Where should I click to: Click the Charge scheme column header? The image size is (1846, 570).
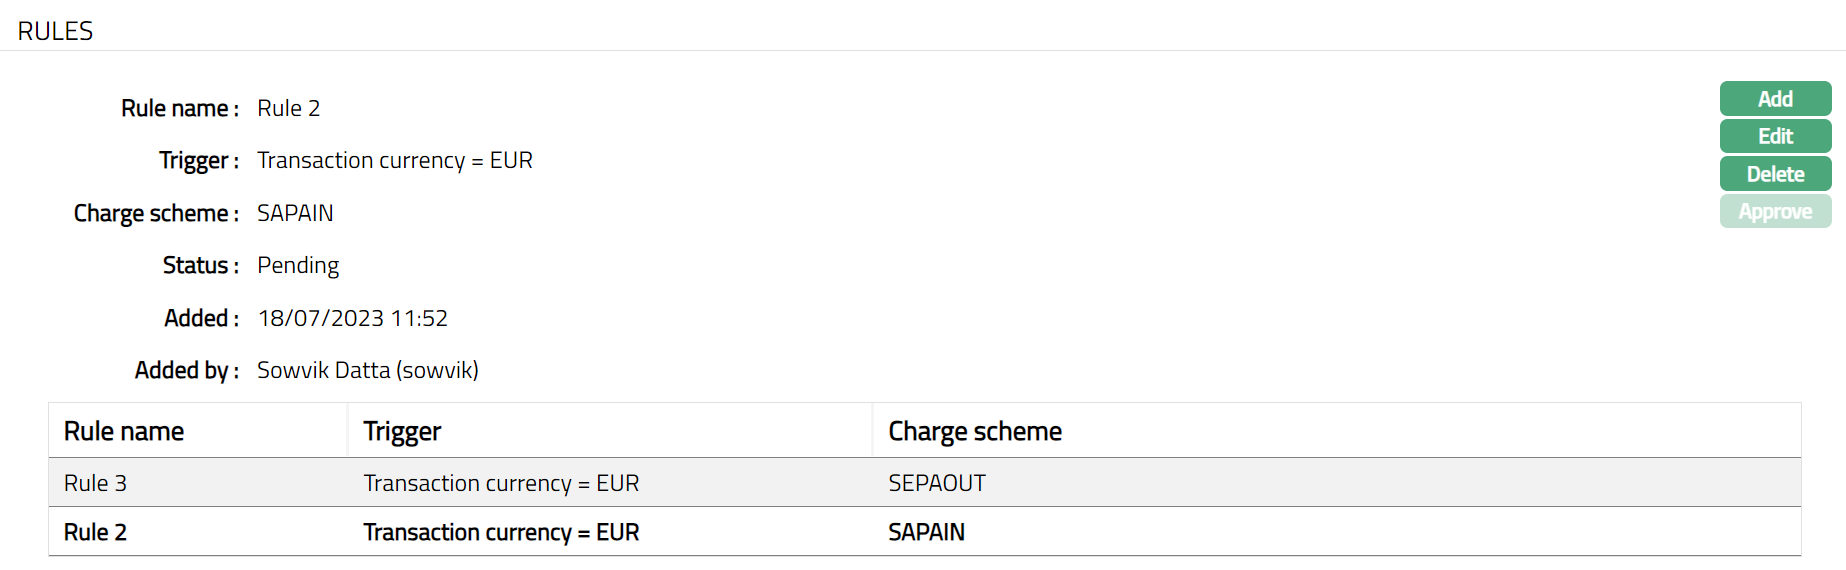coord(975,431)
